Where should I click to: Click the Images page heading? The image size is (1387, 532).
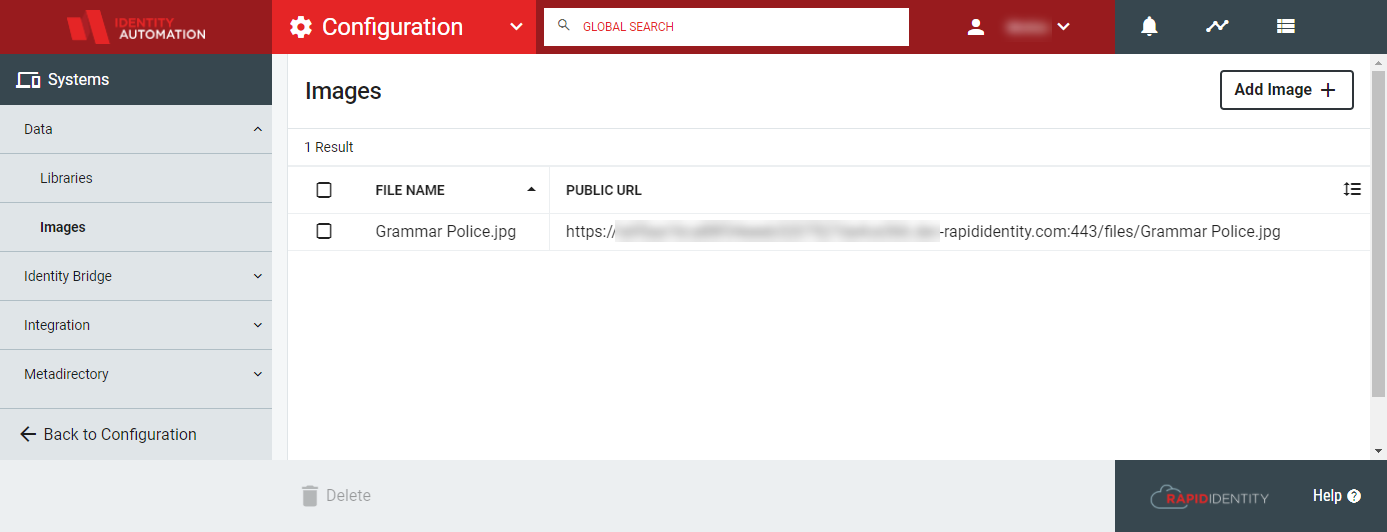pyautogui.click(x=343, y=91)
